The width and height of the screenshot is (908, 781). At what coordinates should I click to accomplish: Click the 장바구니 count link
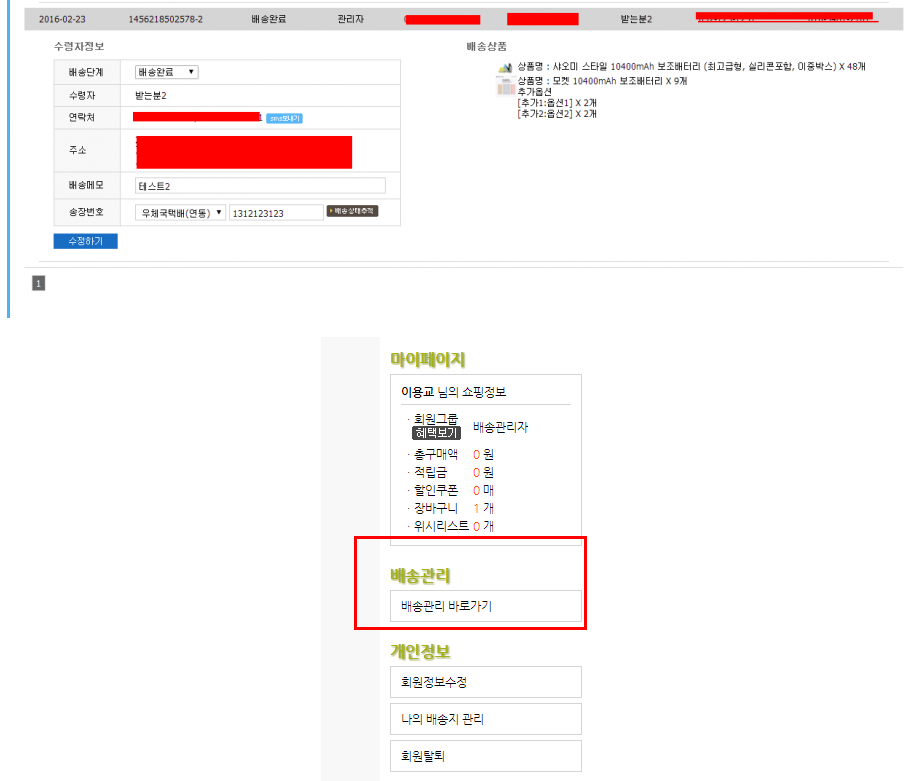(x=477, y=508)
